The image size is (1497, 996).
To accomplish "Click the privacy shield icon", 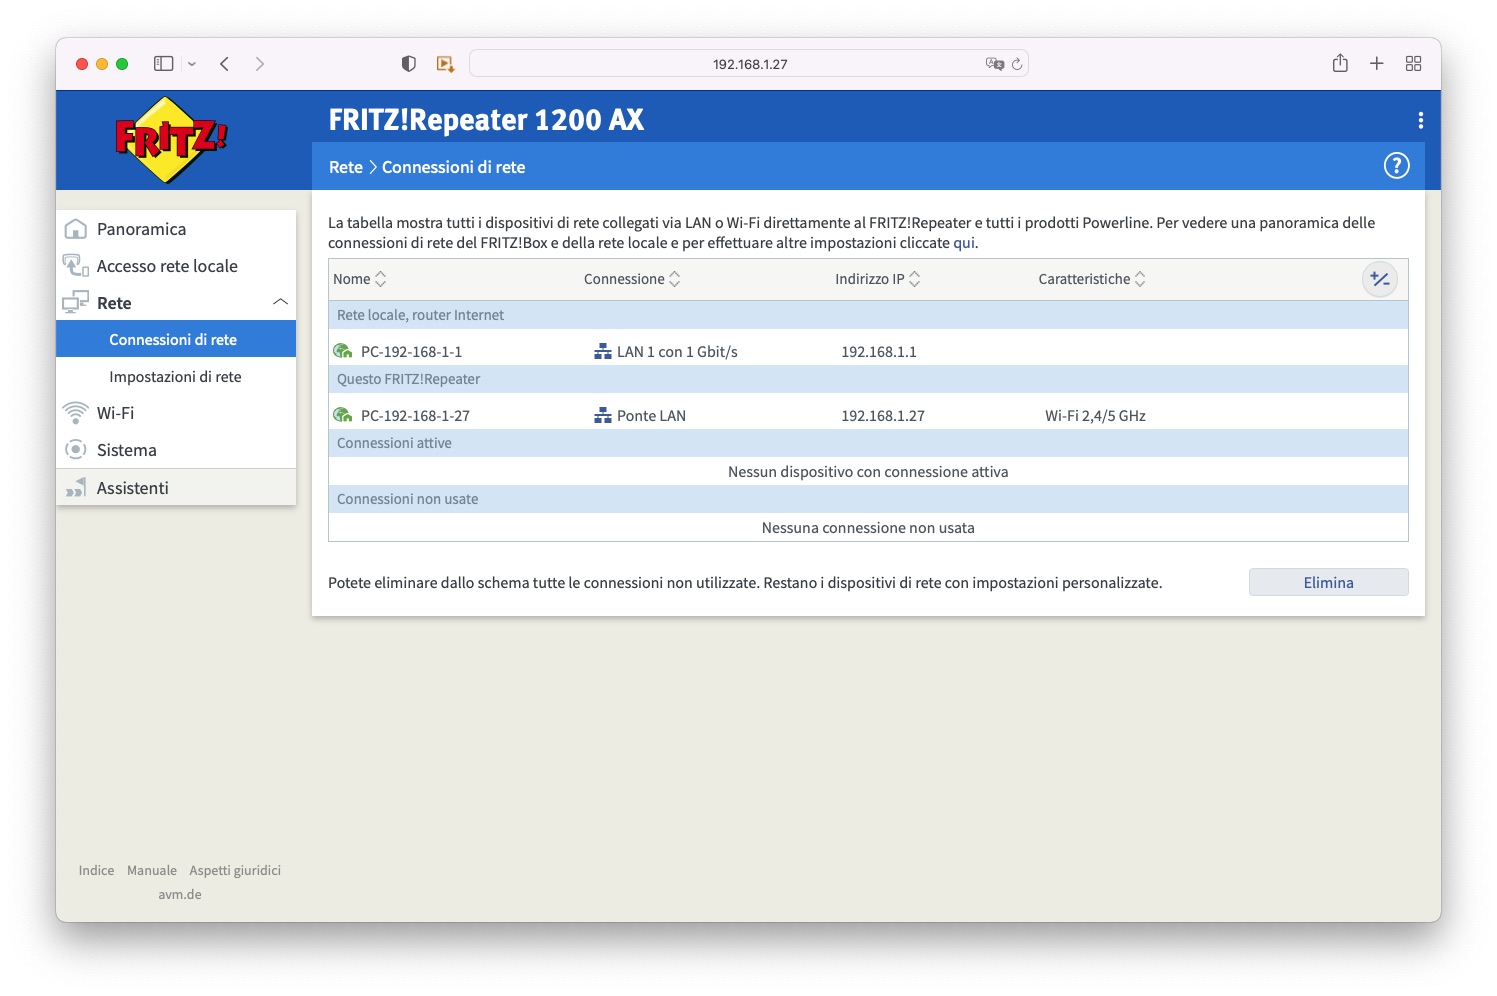I will (x=408, y=63).
